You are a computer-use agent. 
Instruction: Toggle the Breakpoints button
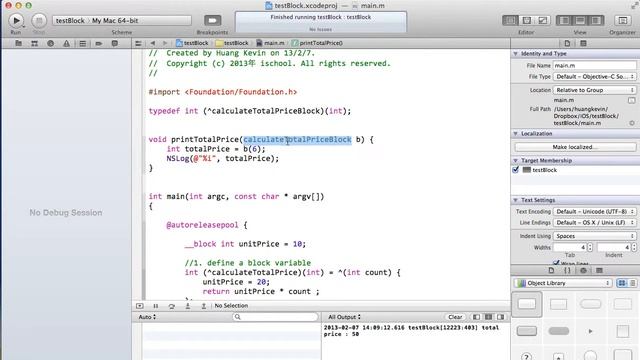click(212, 20)
